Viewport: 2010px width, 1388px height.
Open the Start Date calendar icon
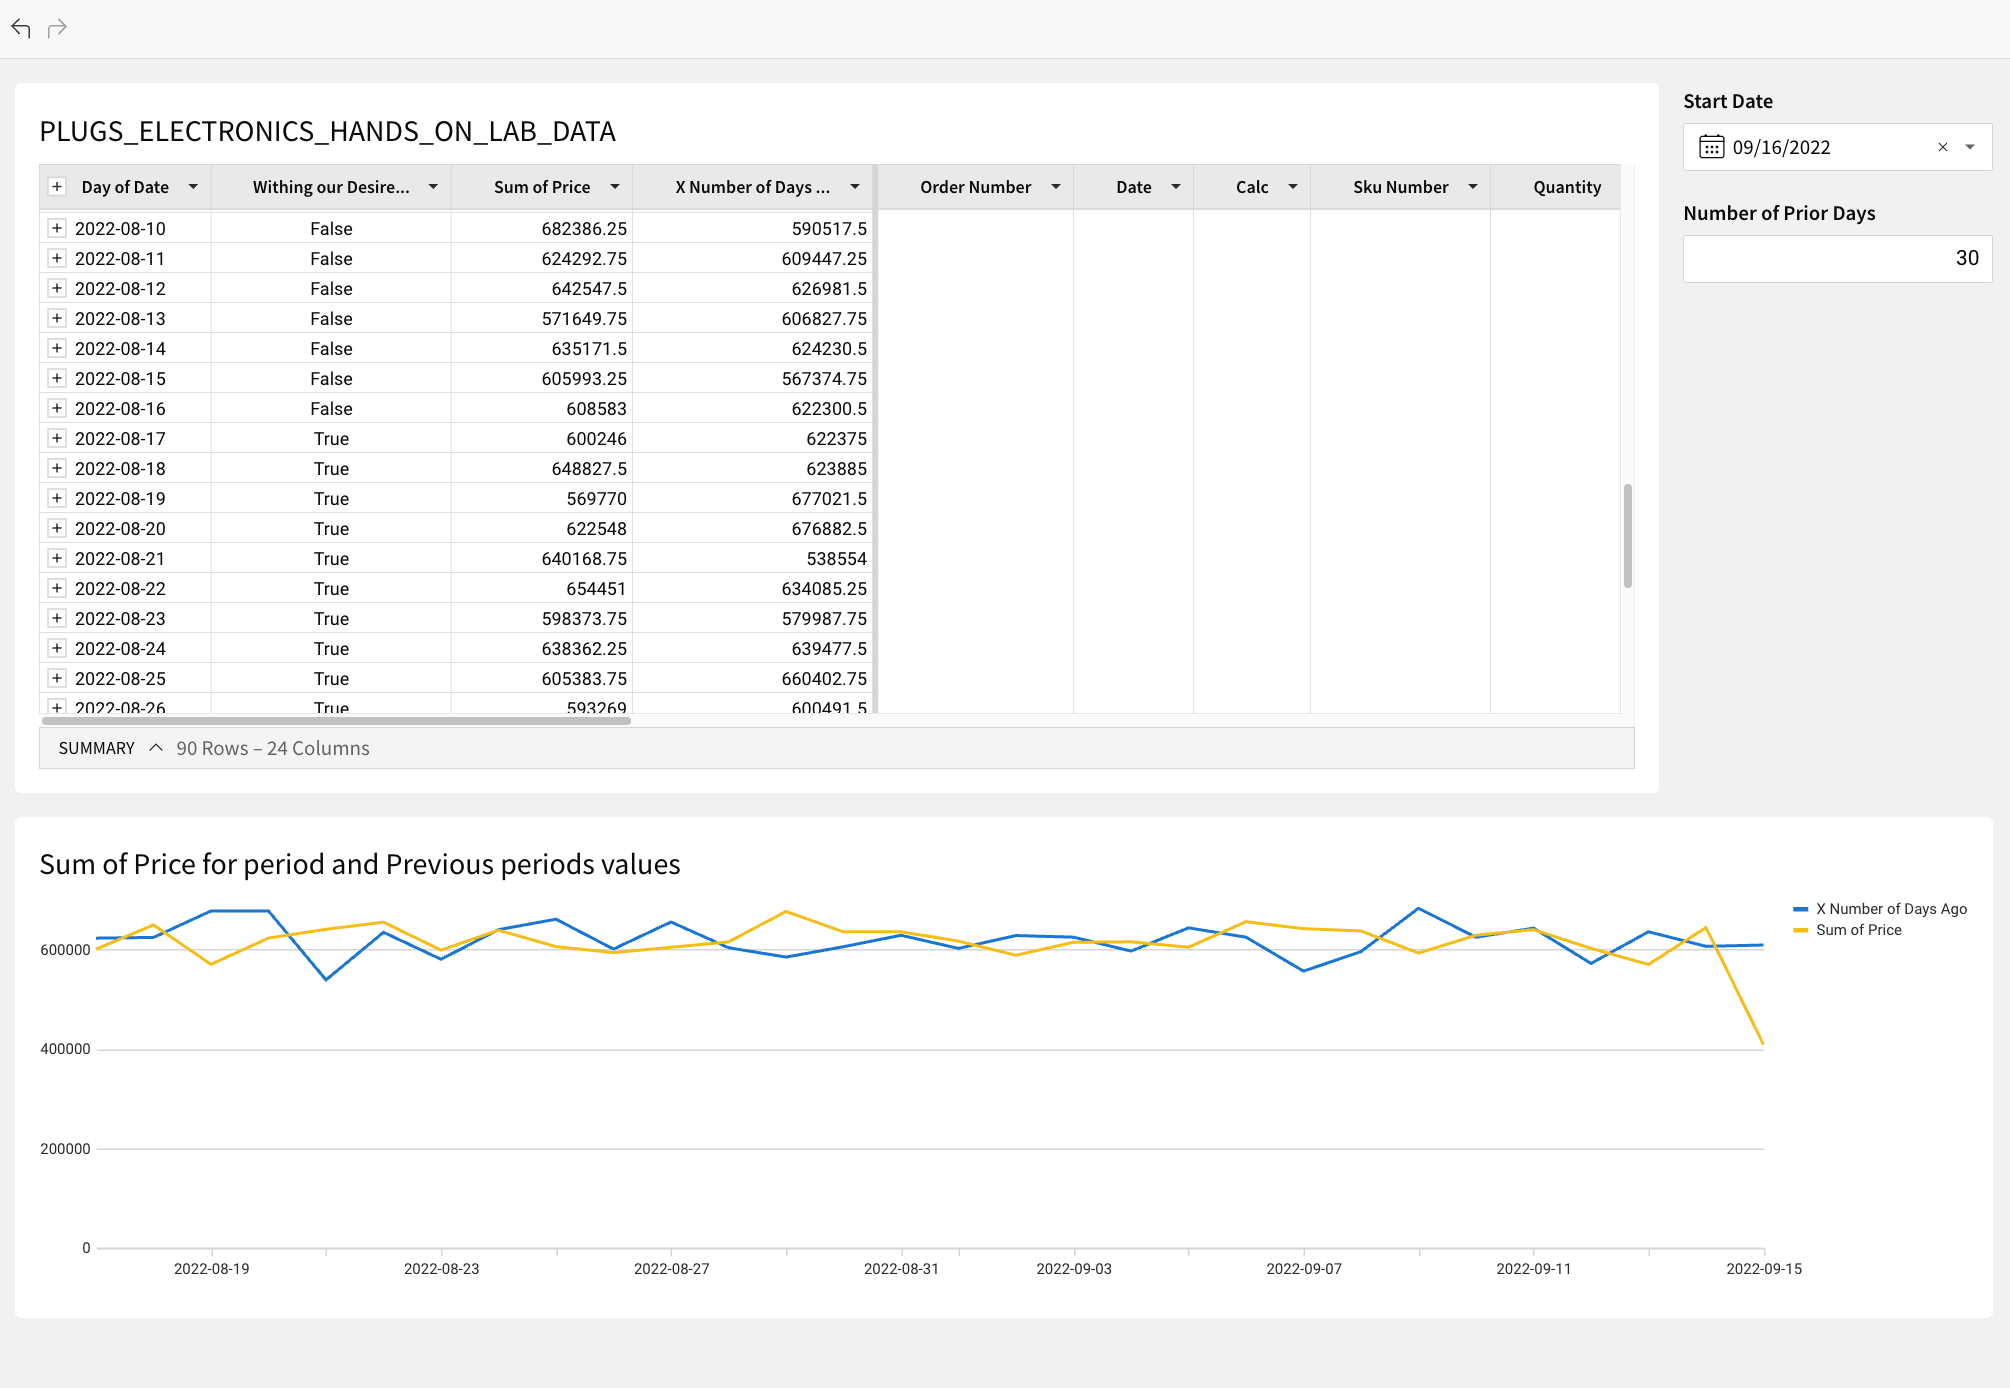point(1712,146)
